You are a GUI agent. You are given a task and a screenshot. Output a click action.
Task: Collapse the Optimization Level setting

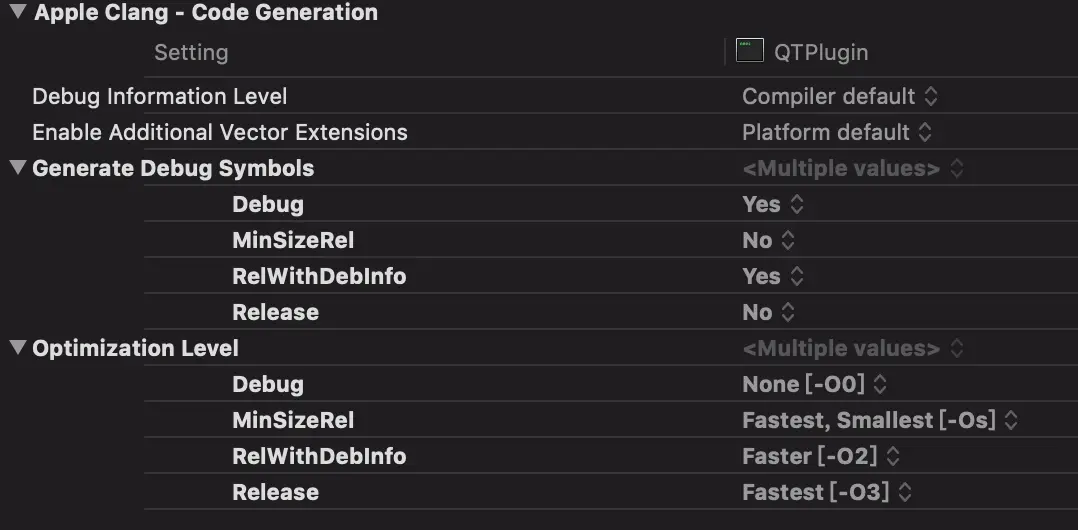(19, 348)
